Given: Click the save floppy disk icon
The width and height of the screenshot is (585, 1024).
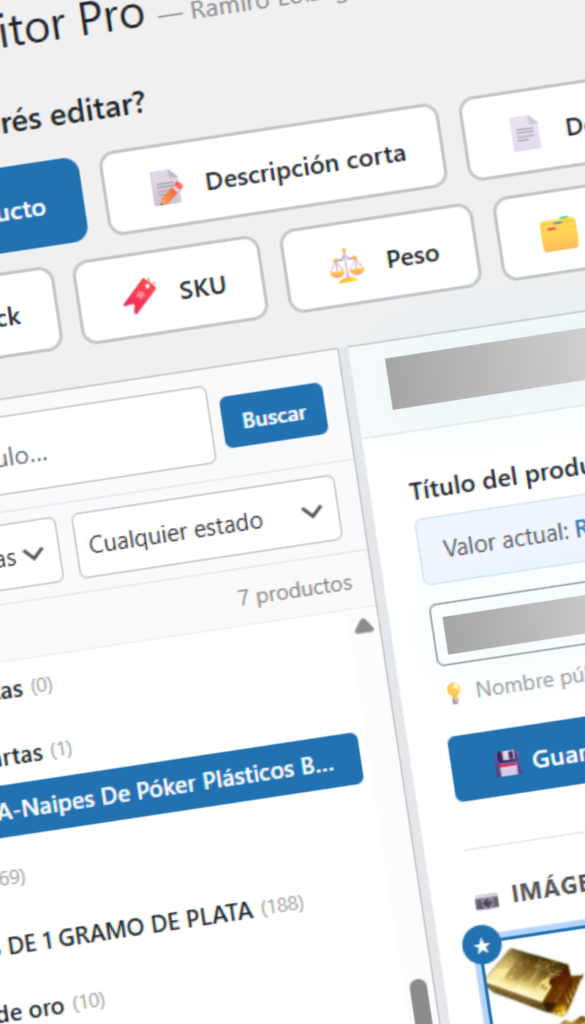Looking at the screenshot, I should [x=507, y=763].
